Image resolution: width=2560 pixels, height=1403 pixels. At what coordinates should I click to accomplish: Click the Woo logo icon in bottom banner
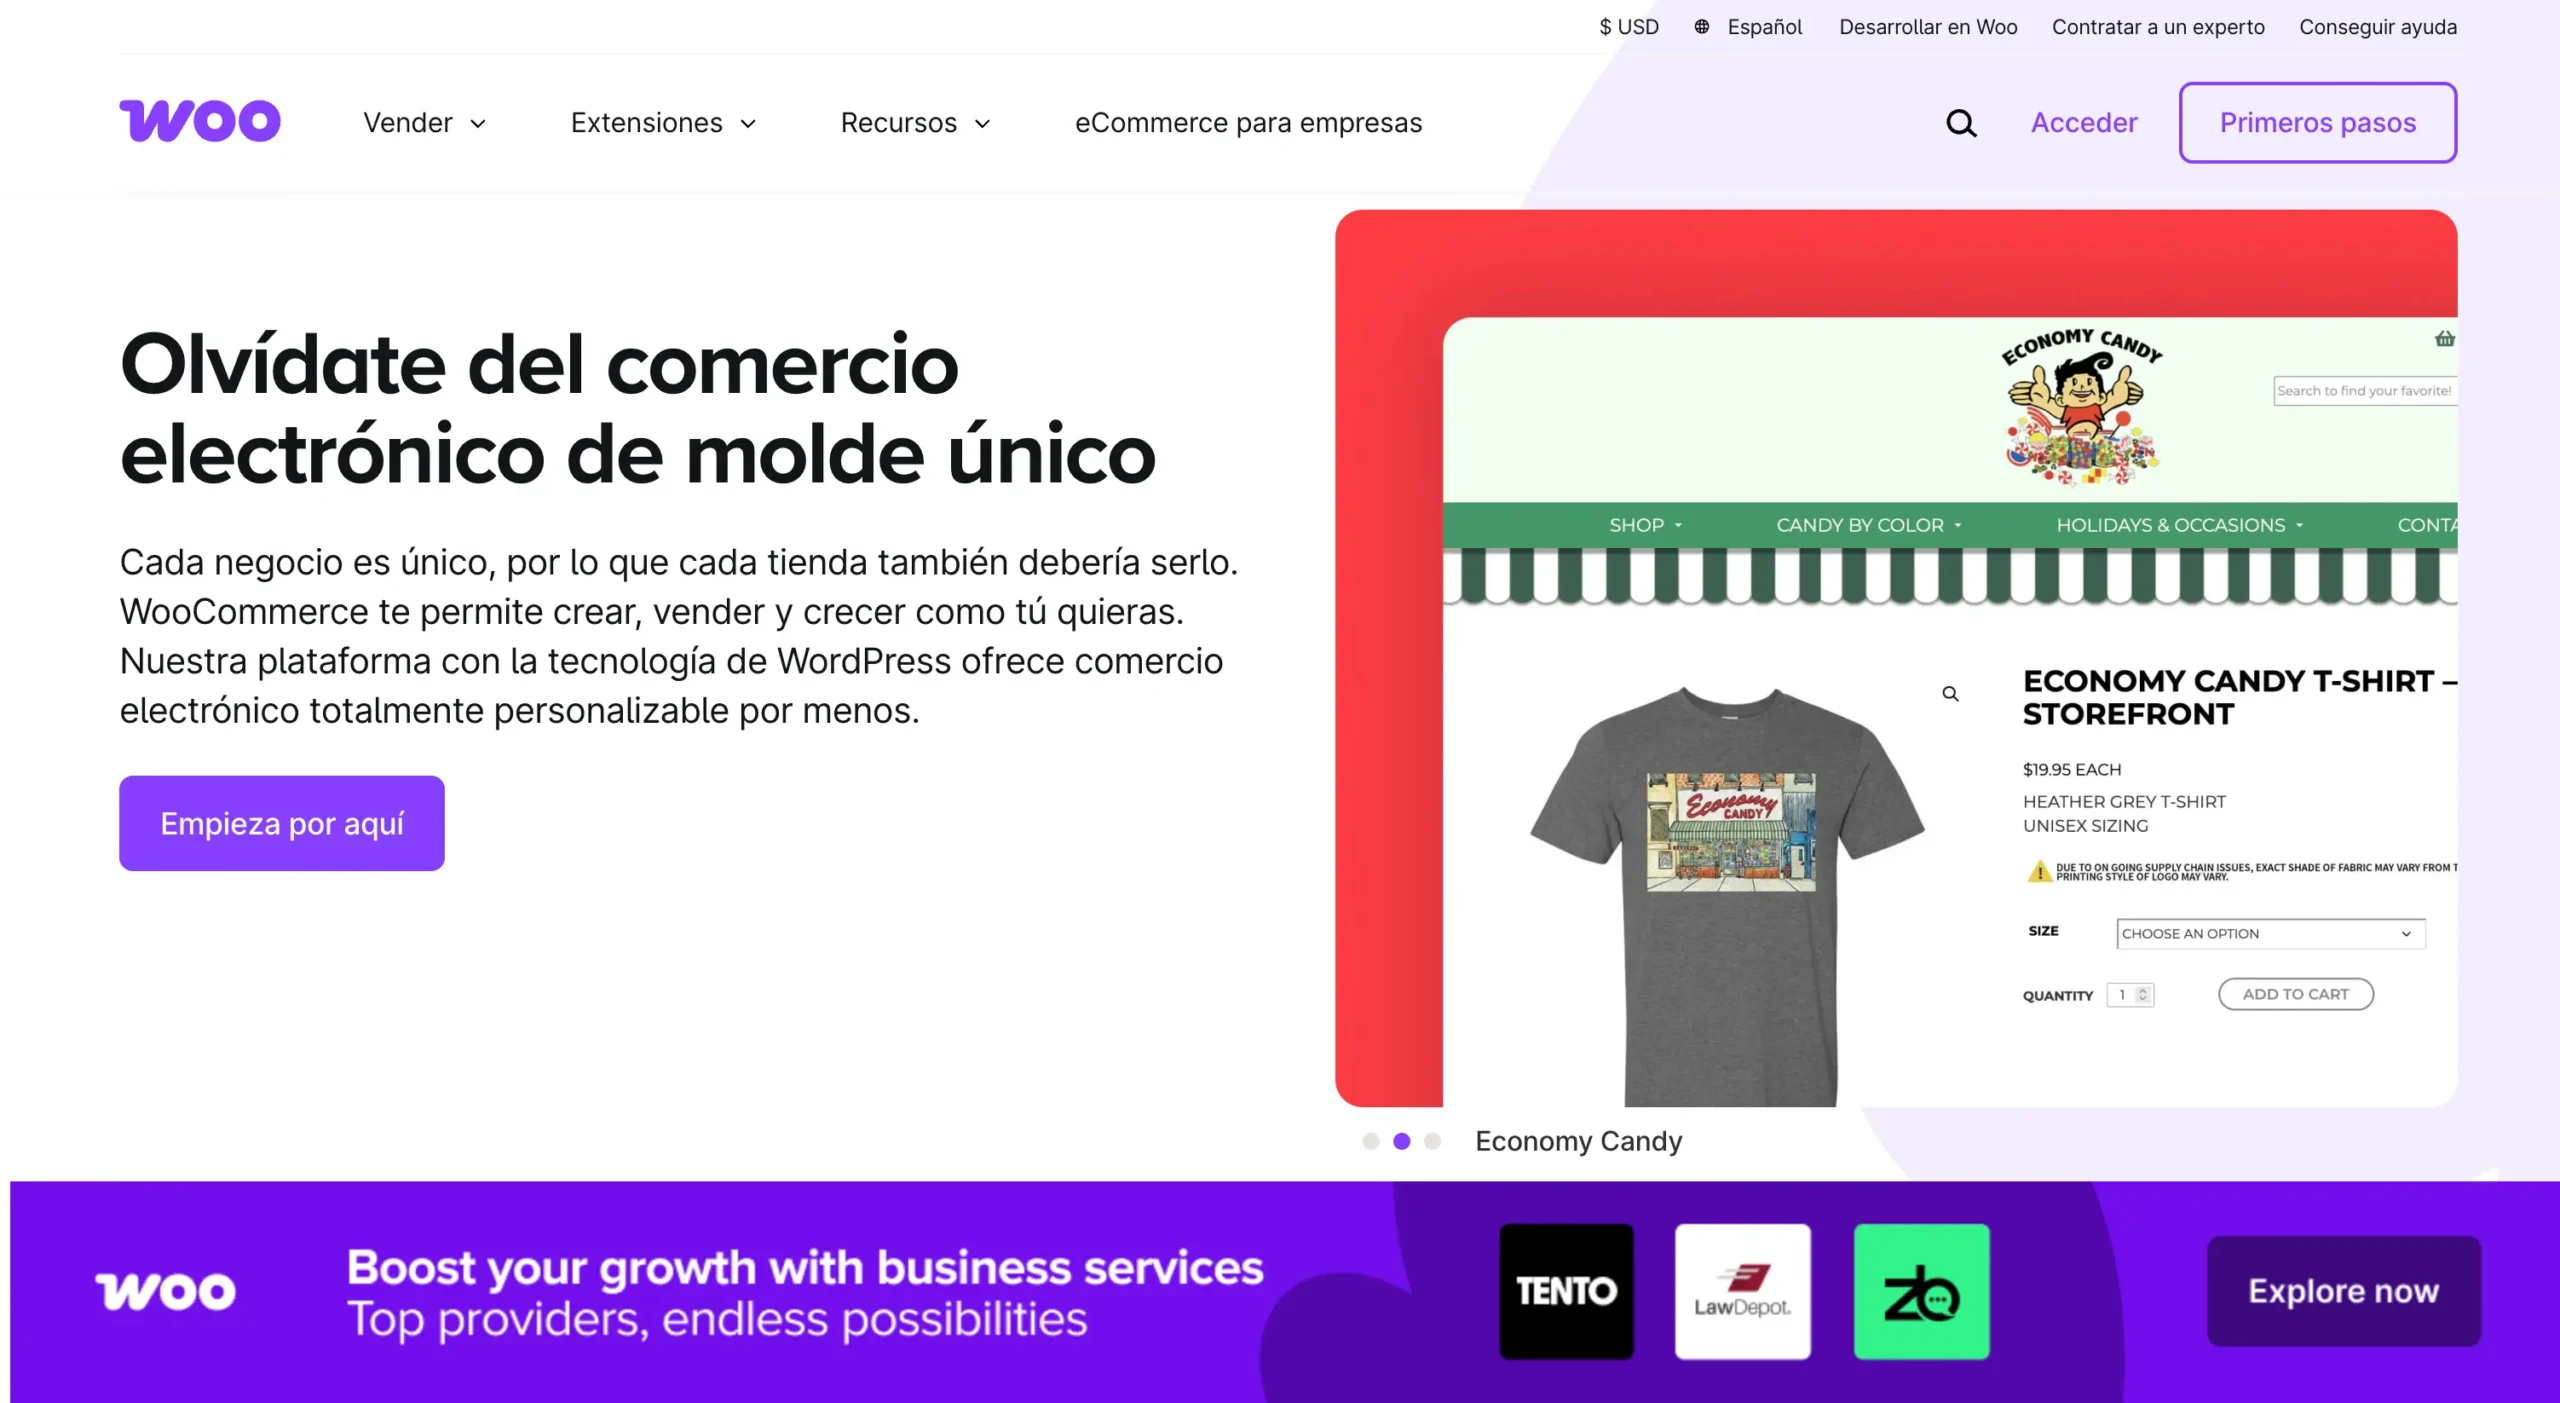coord(162,1291)
